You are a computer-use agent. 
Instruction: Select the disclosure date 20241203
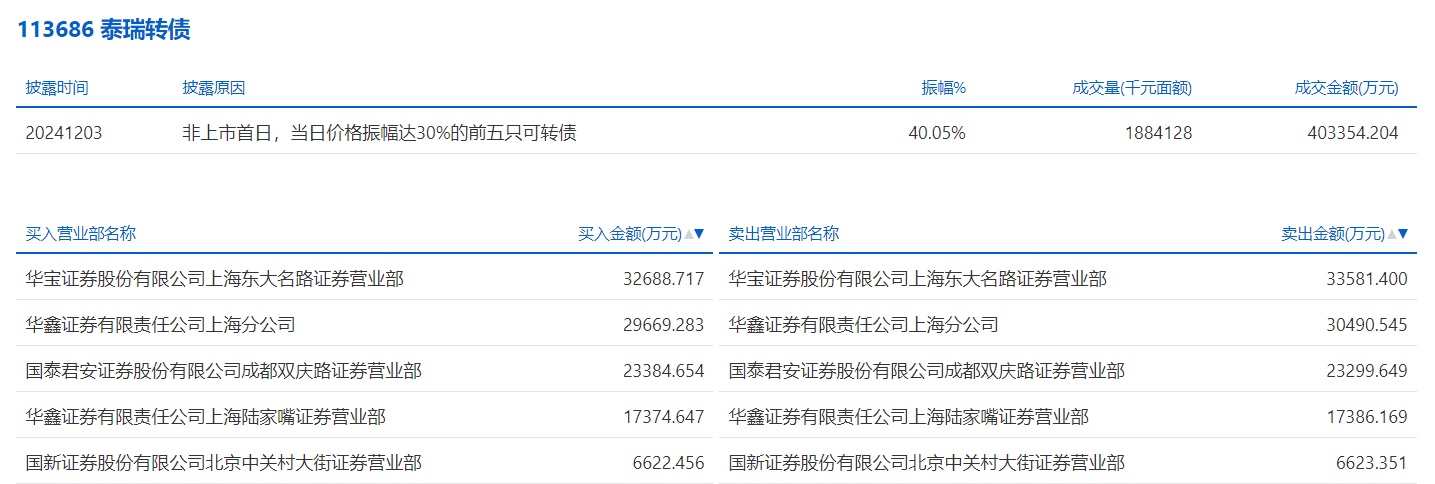pos(64,133)
